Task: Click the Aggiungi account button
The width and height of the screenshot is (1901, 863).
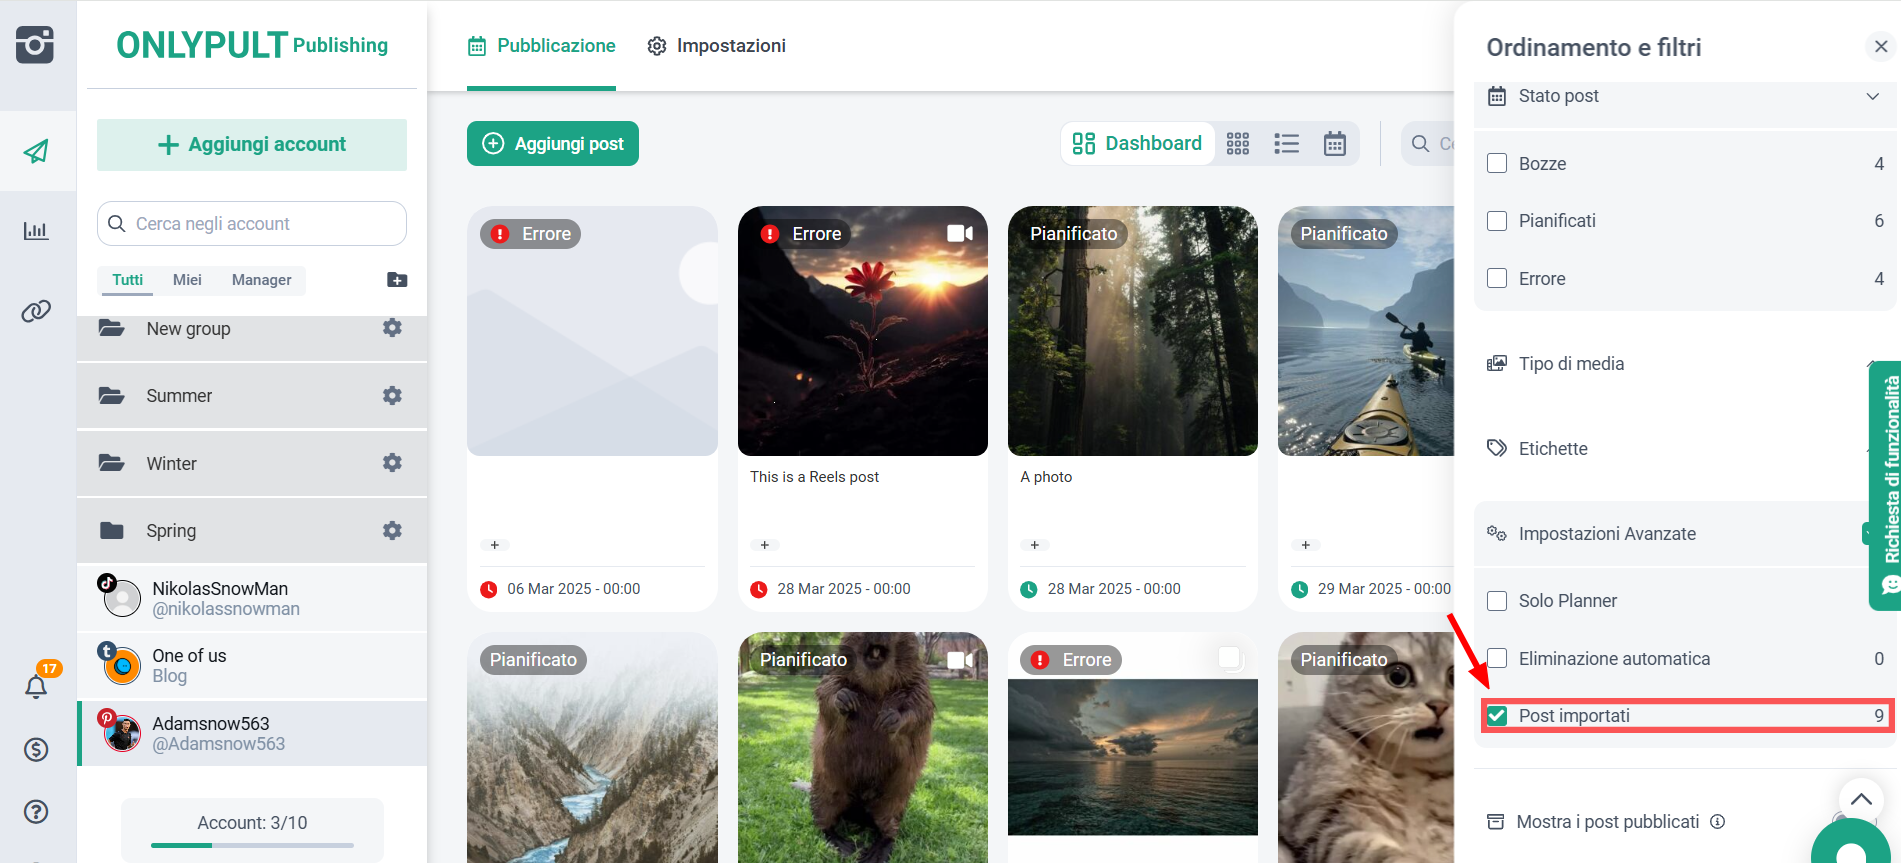Action: [x=252, y=145]
